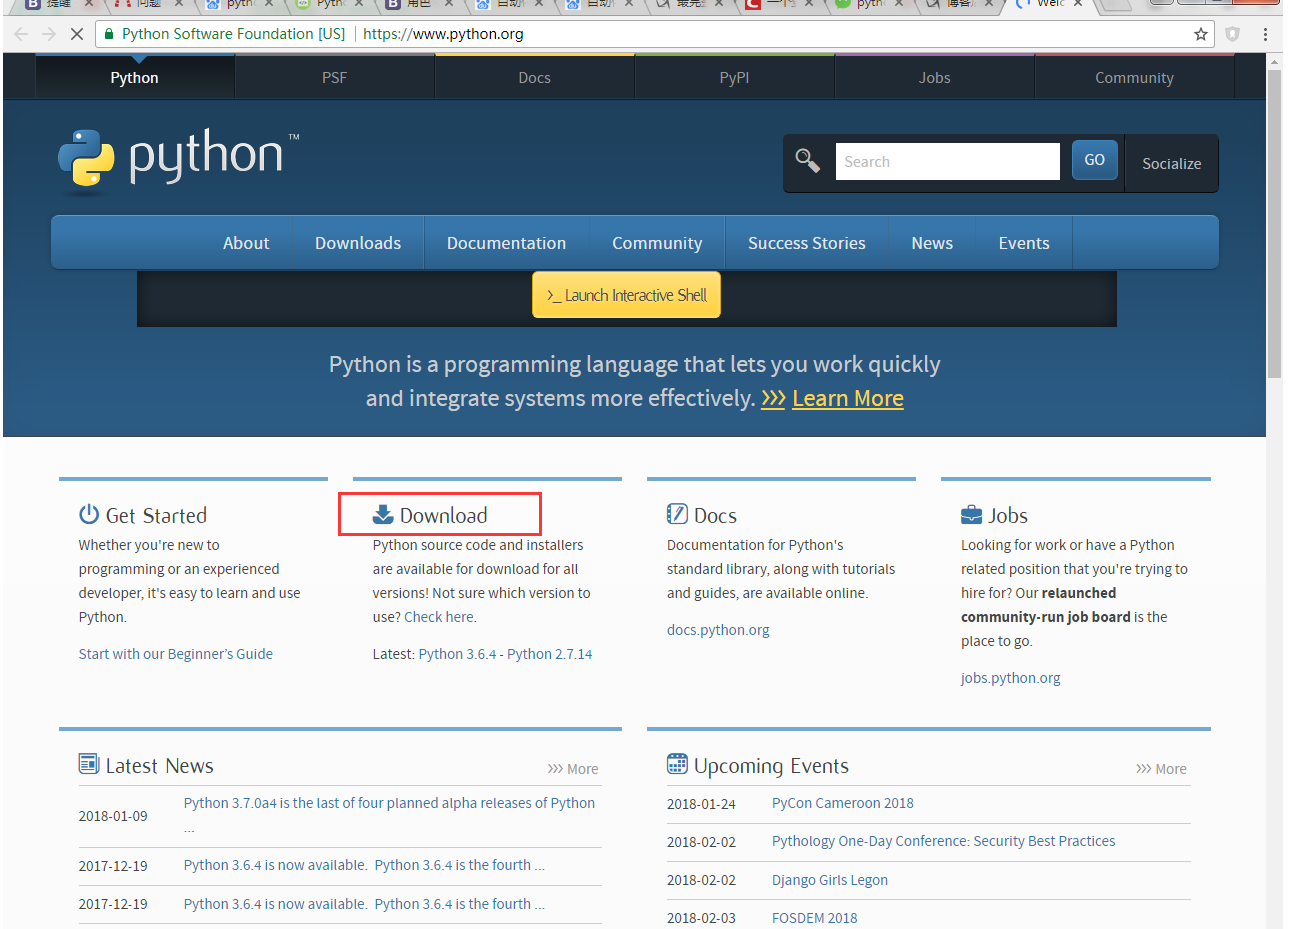Screen dimensions: 1290x929
Task: Open the FOSDEM 2018 event
Action: click(x=815, y=918)
